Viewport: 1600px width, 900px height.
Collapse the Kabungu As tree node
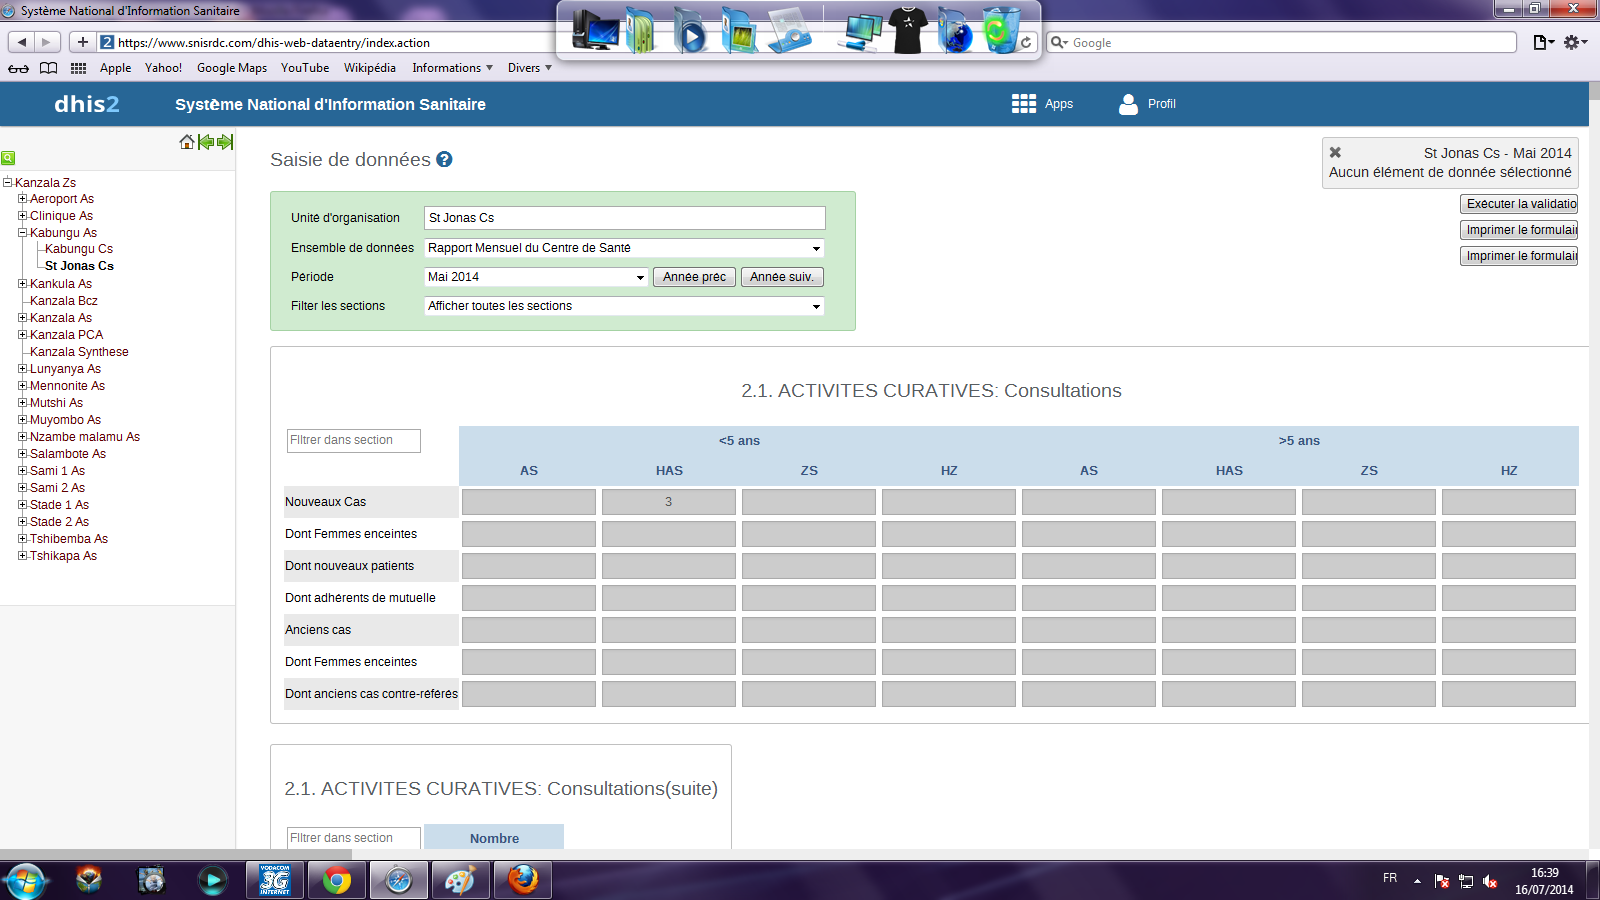point(22,233)
